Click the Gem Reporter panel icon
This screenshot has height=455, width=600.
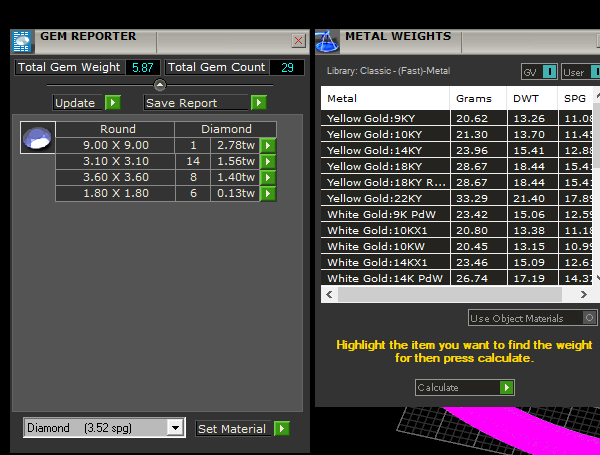coord(22,40)
